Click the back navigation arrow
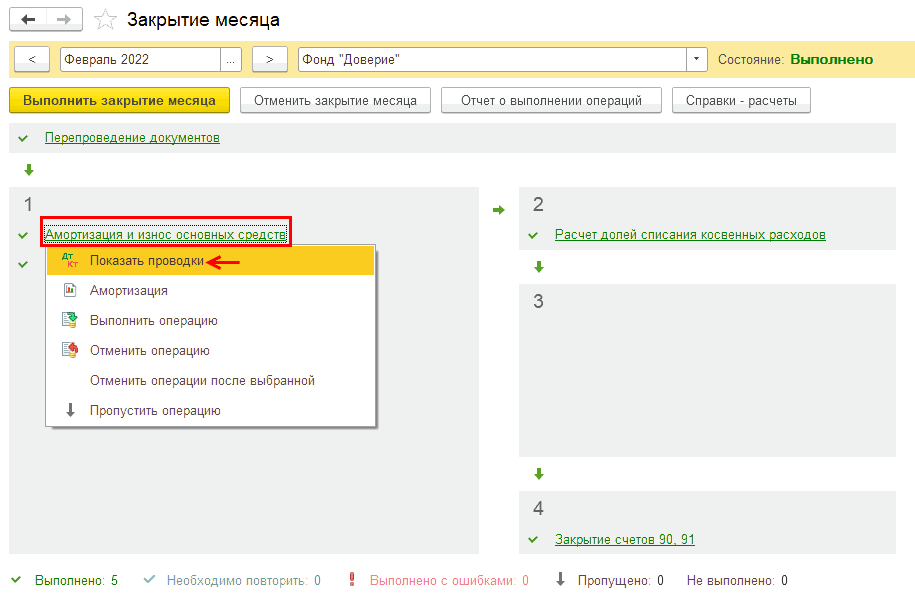Screen dimensions: 915x596 coord(28,20)
